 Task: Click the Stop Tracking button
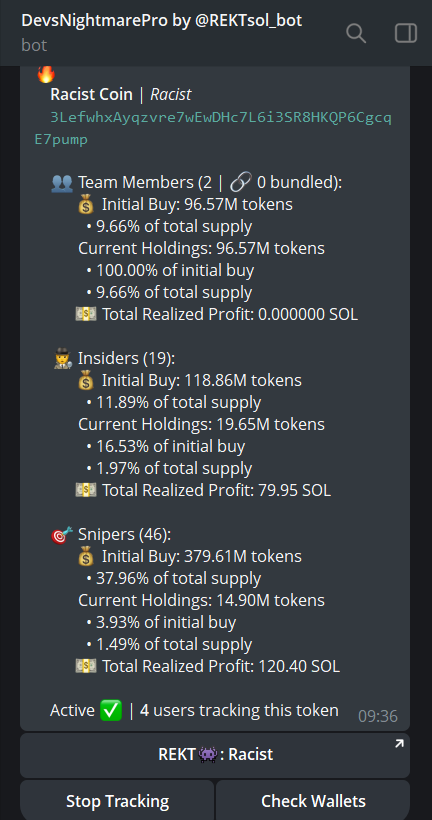coord(117,801)
